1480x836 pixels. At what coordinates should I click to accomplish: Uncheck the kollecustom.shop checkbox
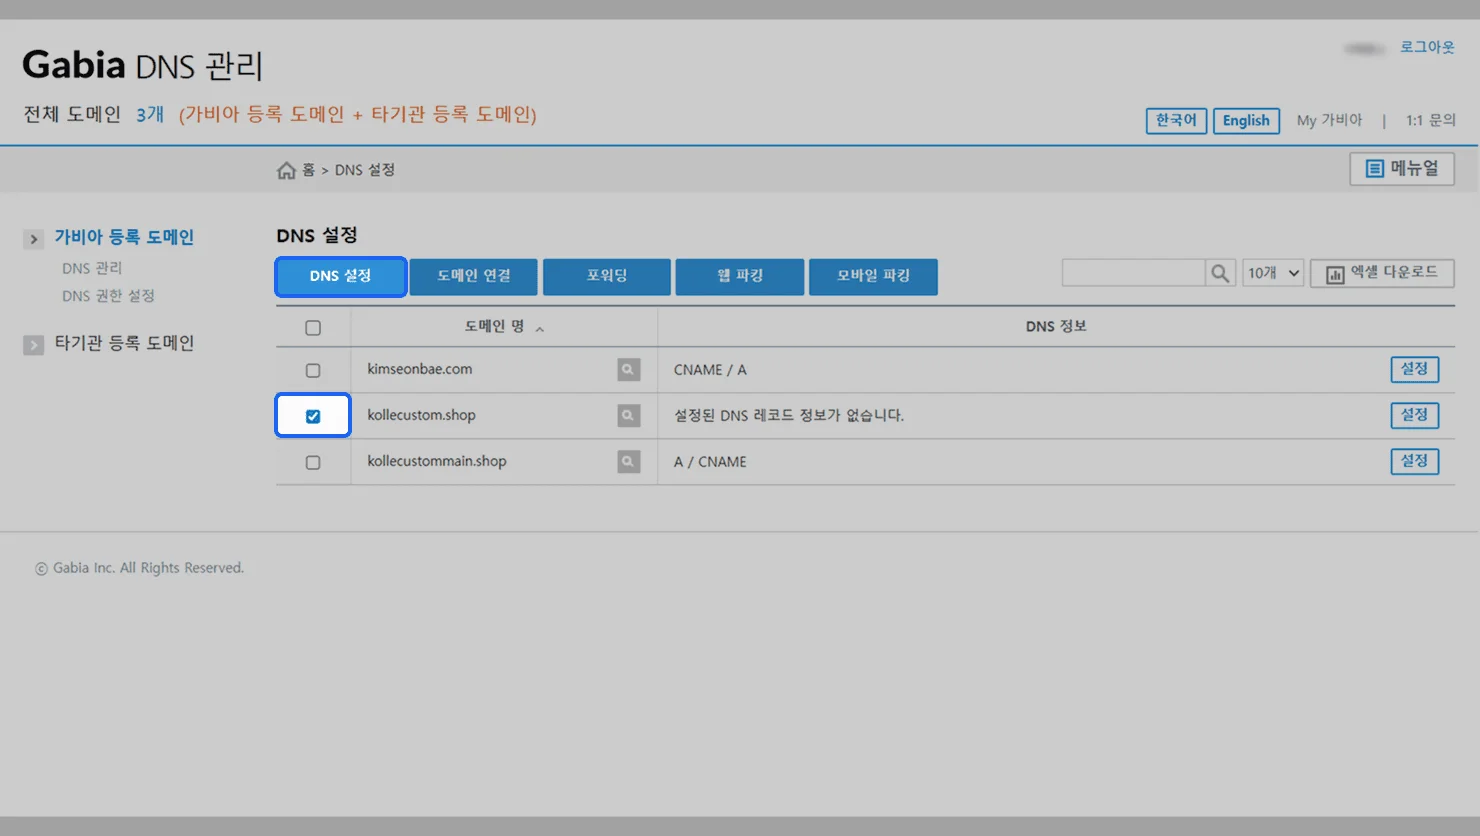pos(313,416)
